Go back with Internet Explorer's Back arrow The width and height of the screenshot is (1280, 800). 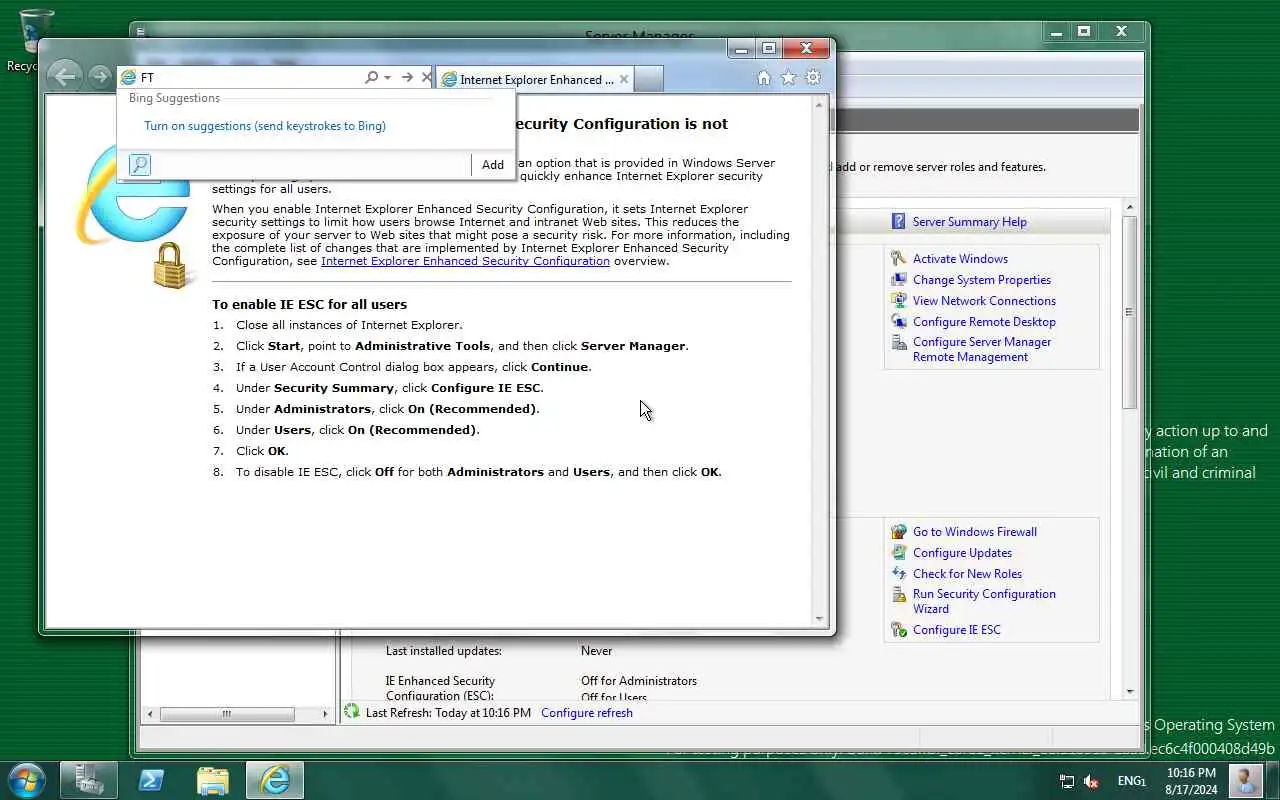coord(64,77)
